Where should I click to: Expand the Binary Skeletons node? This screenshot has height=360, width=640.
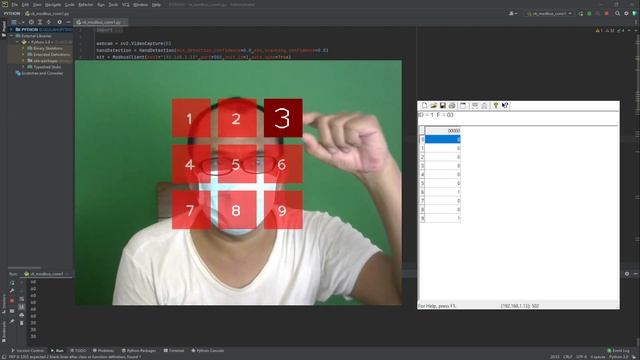point(23,48)
